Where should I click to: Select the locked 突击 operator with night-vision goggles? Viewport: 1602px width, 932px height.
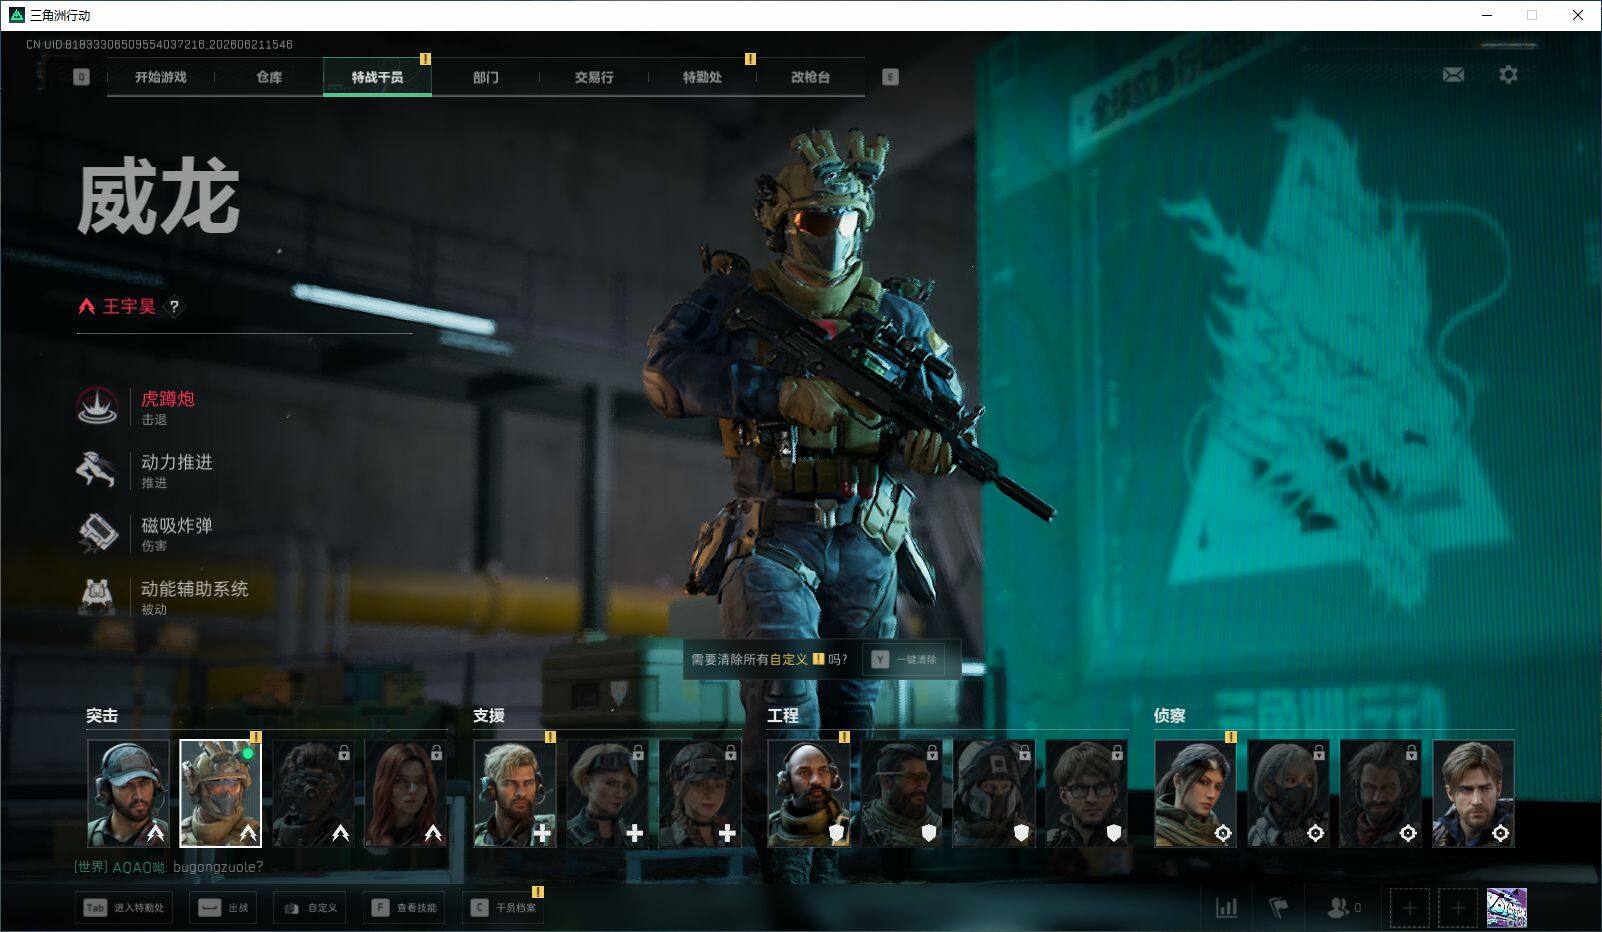pos(313,793)
